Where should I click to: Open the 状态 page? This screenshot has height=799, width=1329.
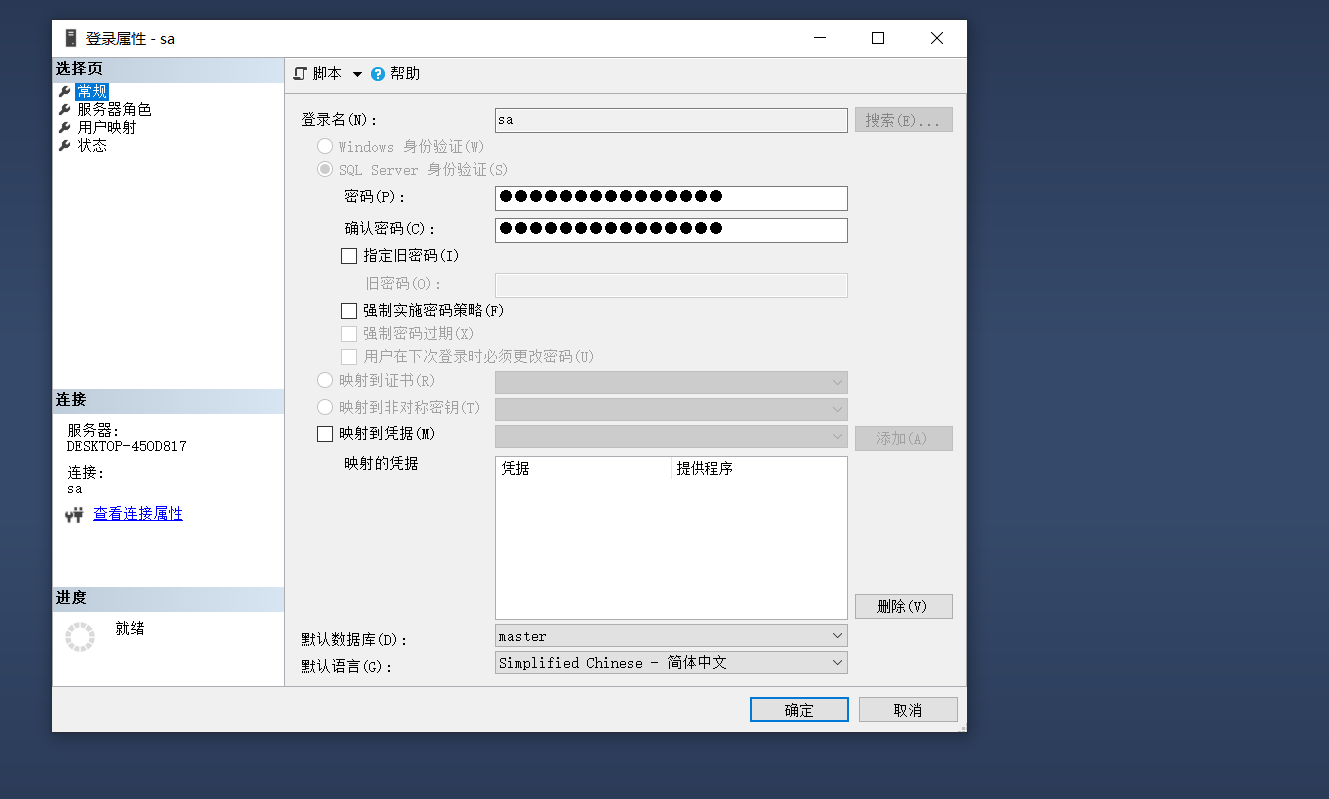tap(93, 145)
